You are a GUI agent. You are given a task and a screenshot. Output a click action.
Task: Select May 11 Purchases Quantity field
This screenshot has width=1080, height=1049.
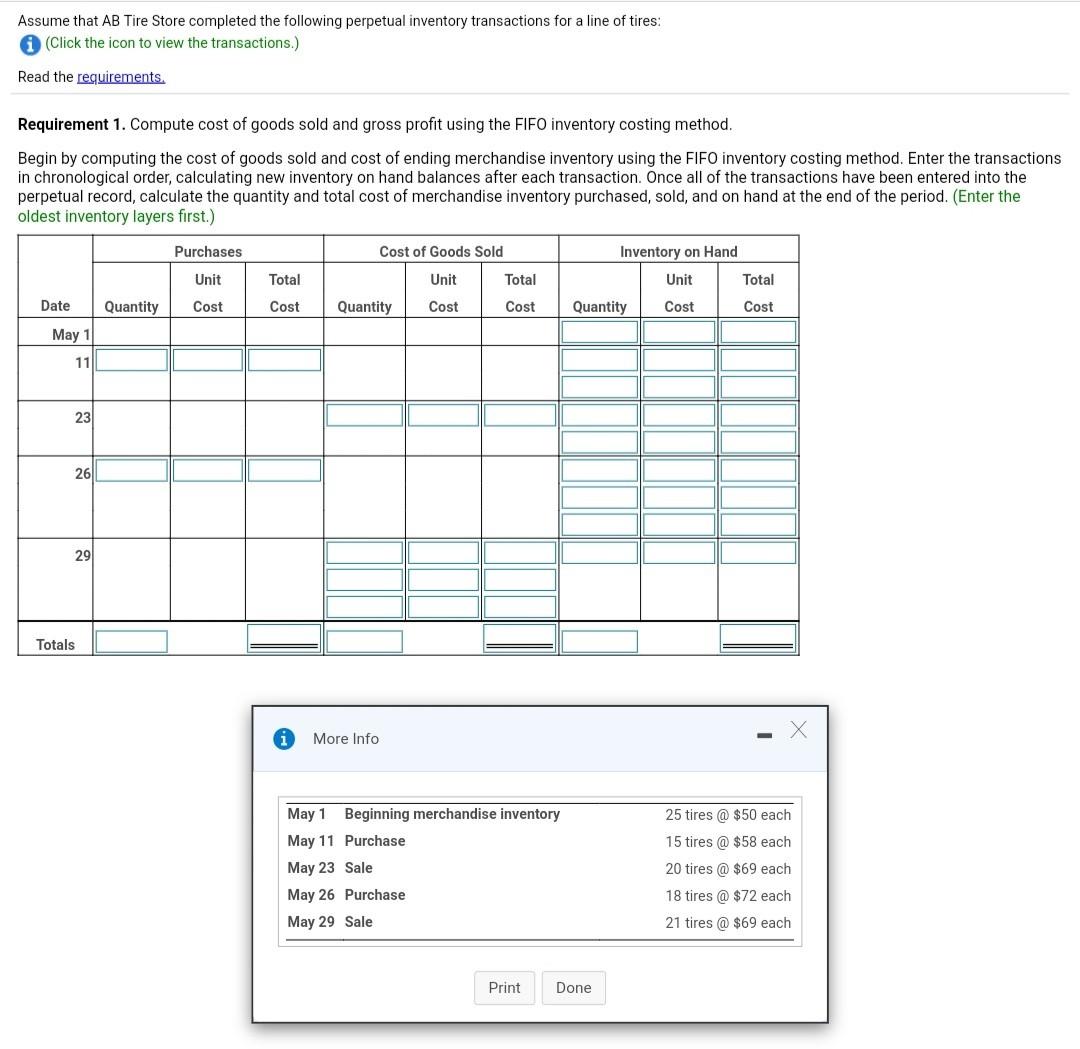(132, 360)
